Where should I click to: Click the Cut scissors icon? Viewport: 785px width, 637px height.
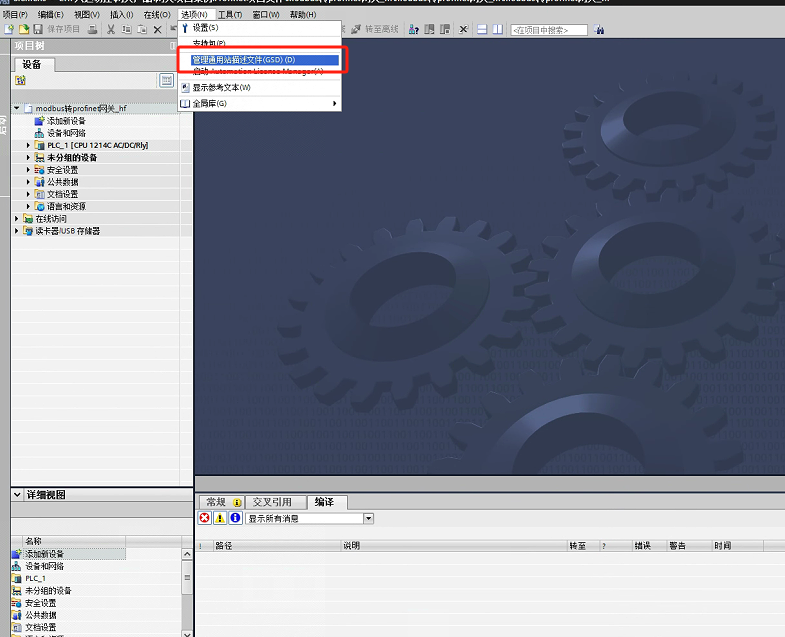click(x=111, y=30)
